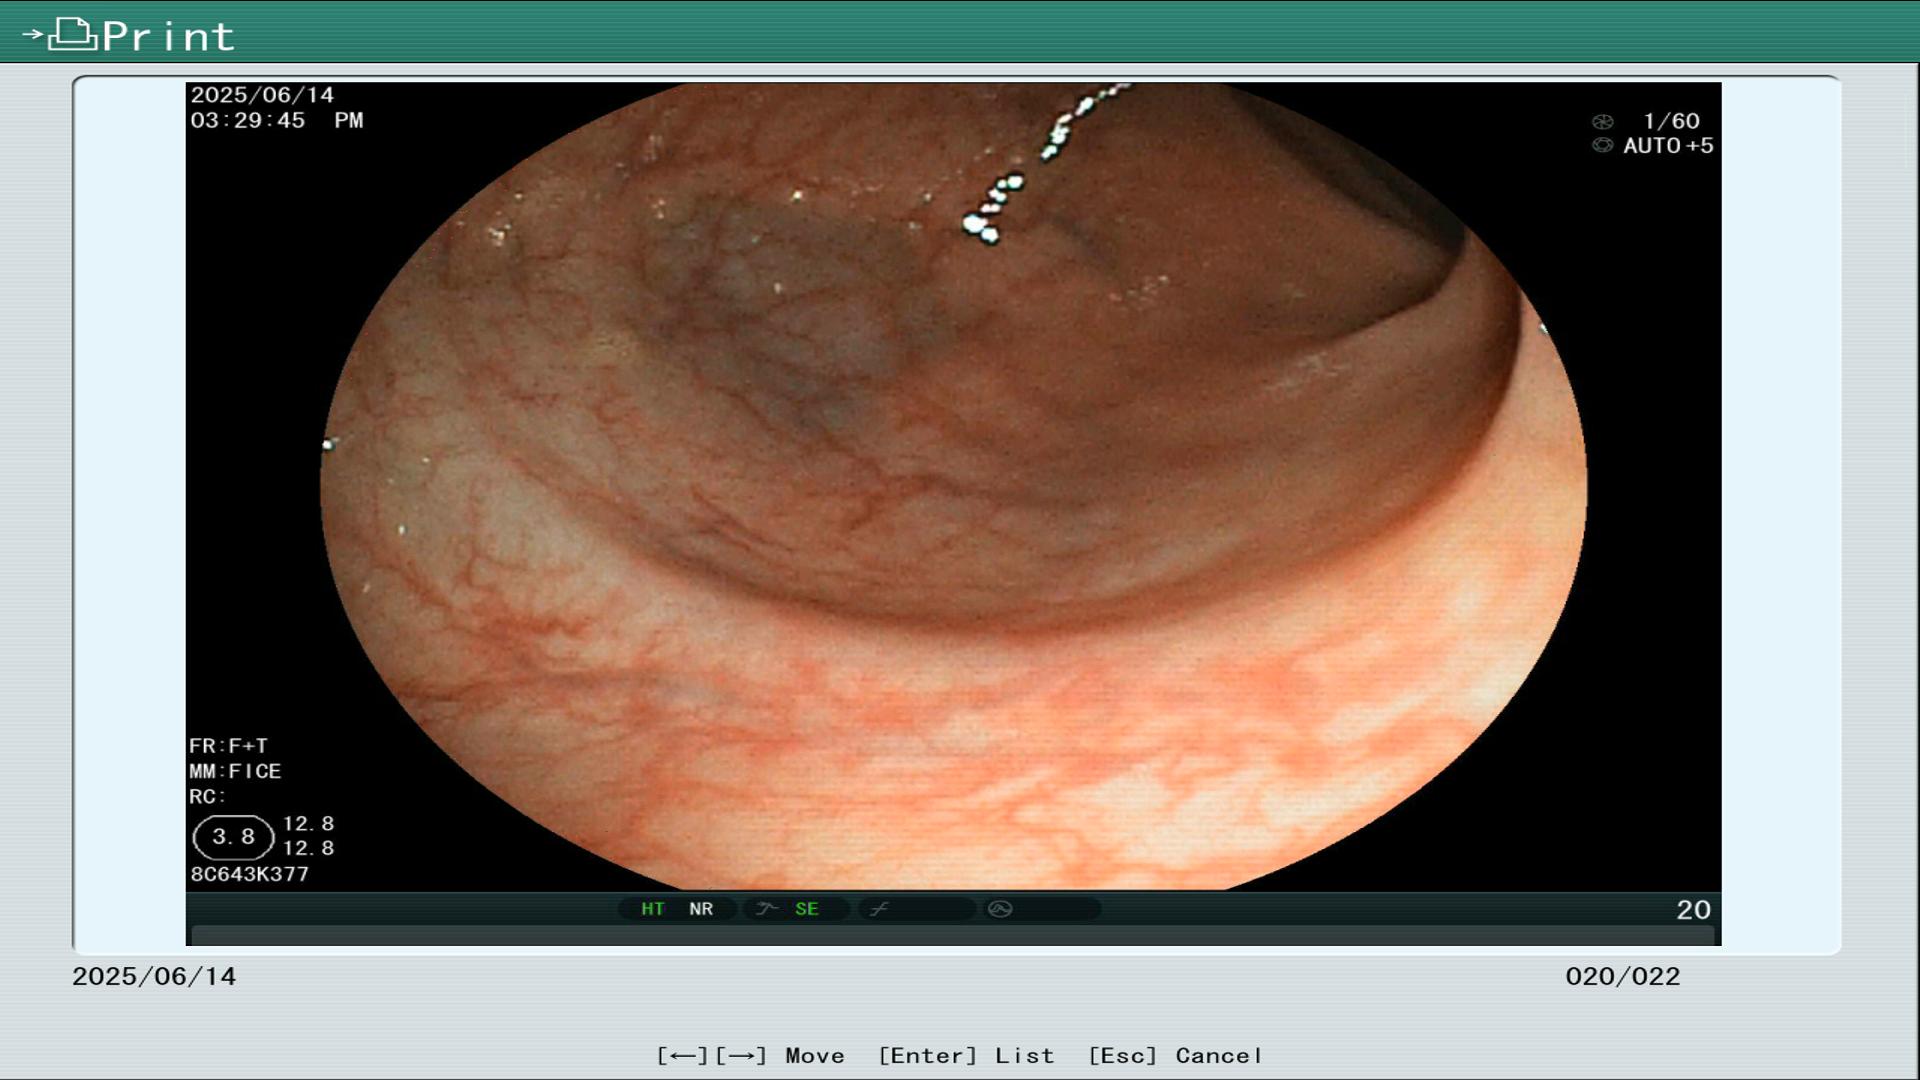This screenshot has width=1920, height=1080.
Task: Click the 2025/06/14 date below the preview
Action: (x=154, y=977)
